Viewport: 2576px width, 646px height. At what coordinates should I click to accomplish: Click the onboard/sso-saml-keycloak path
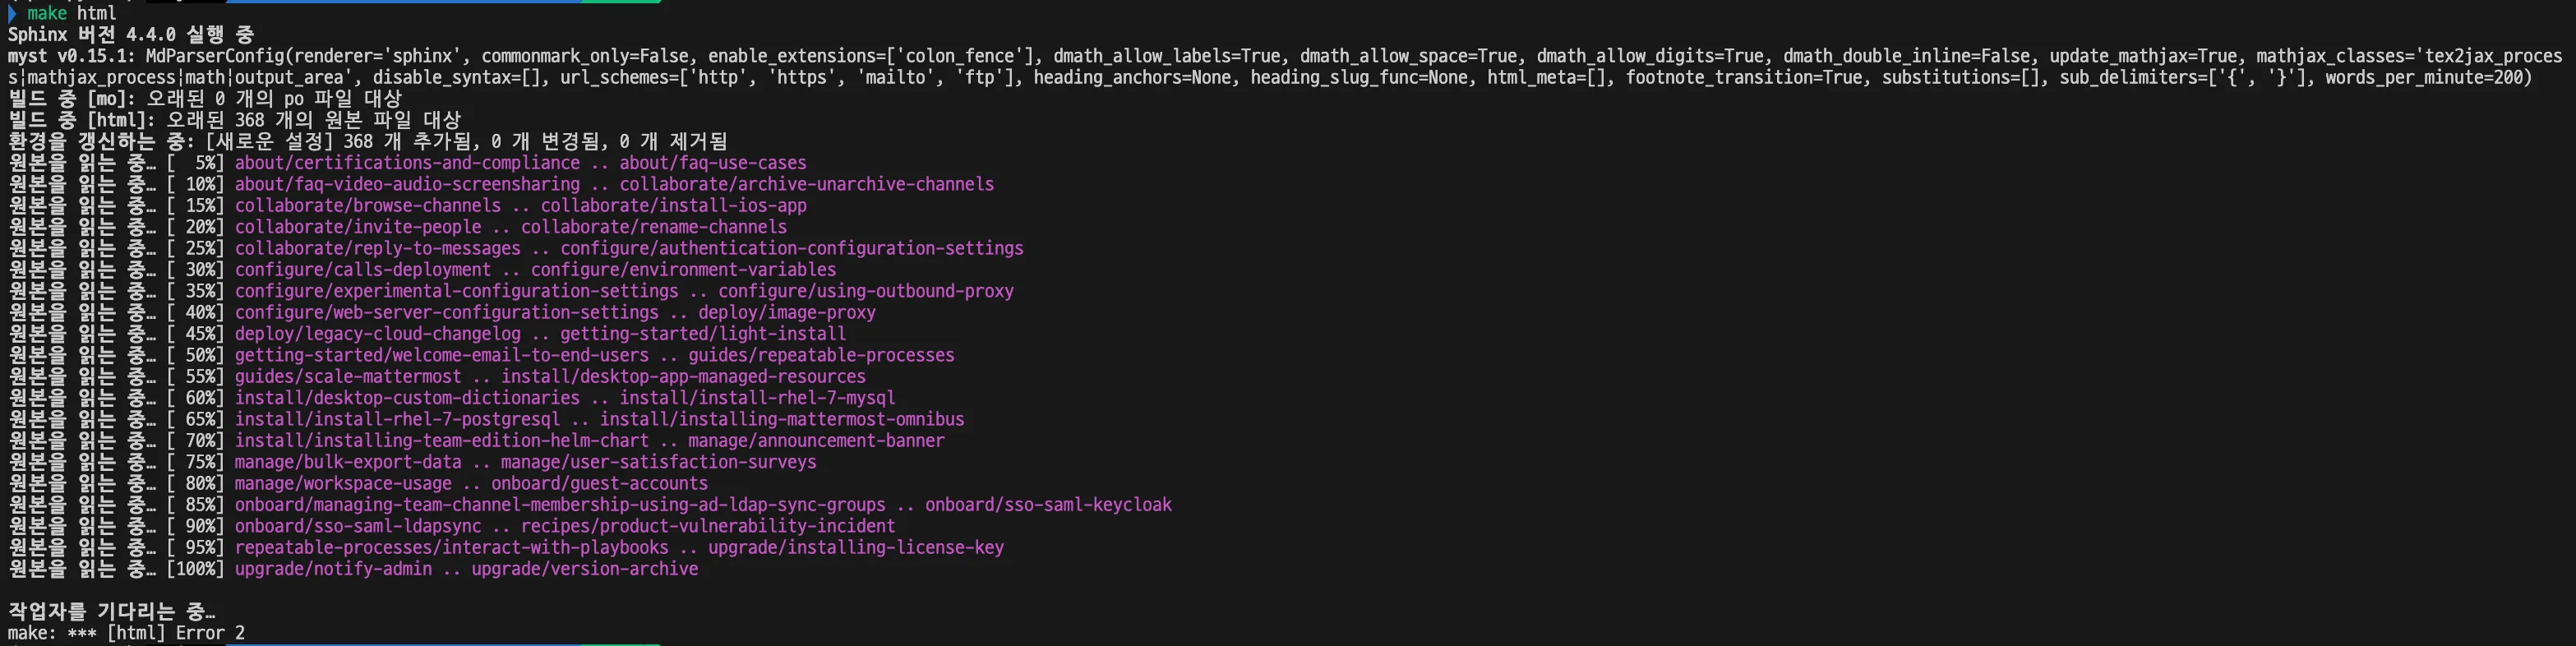pyautogui.click(x=1048, y=505)
